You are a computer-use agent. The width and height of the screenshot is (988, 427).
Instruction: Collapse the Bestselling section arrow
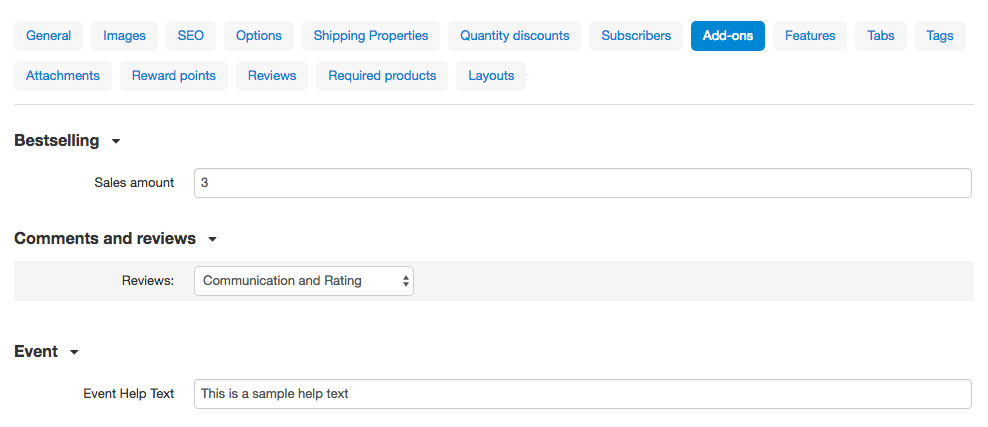point(116,142)
